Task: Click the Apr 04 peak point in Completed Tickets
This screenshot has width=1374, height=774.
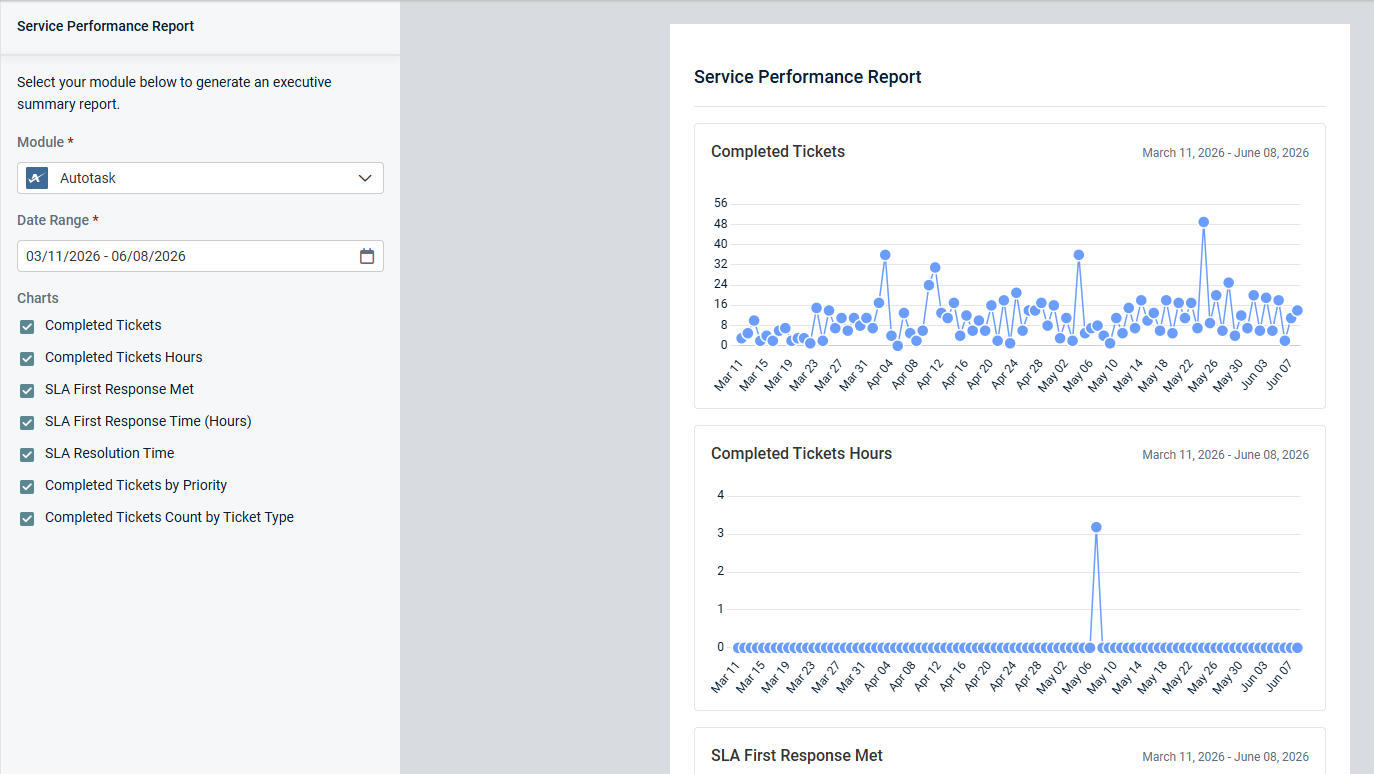Action: click(885, 255)
